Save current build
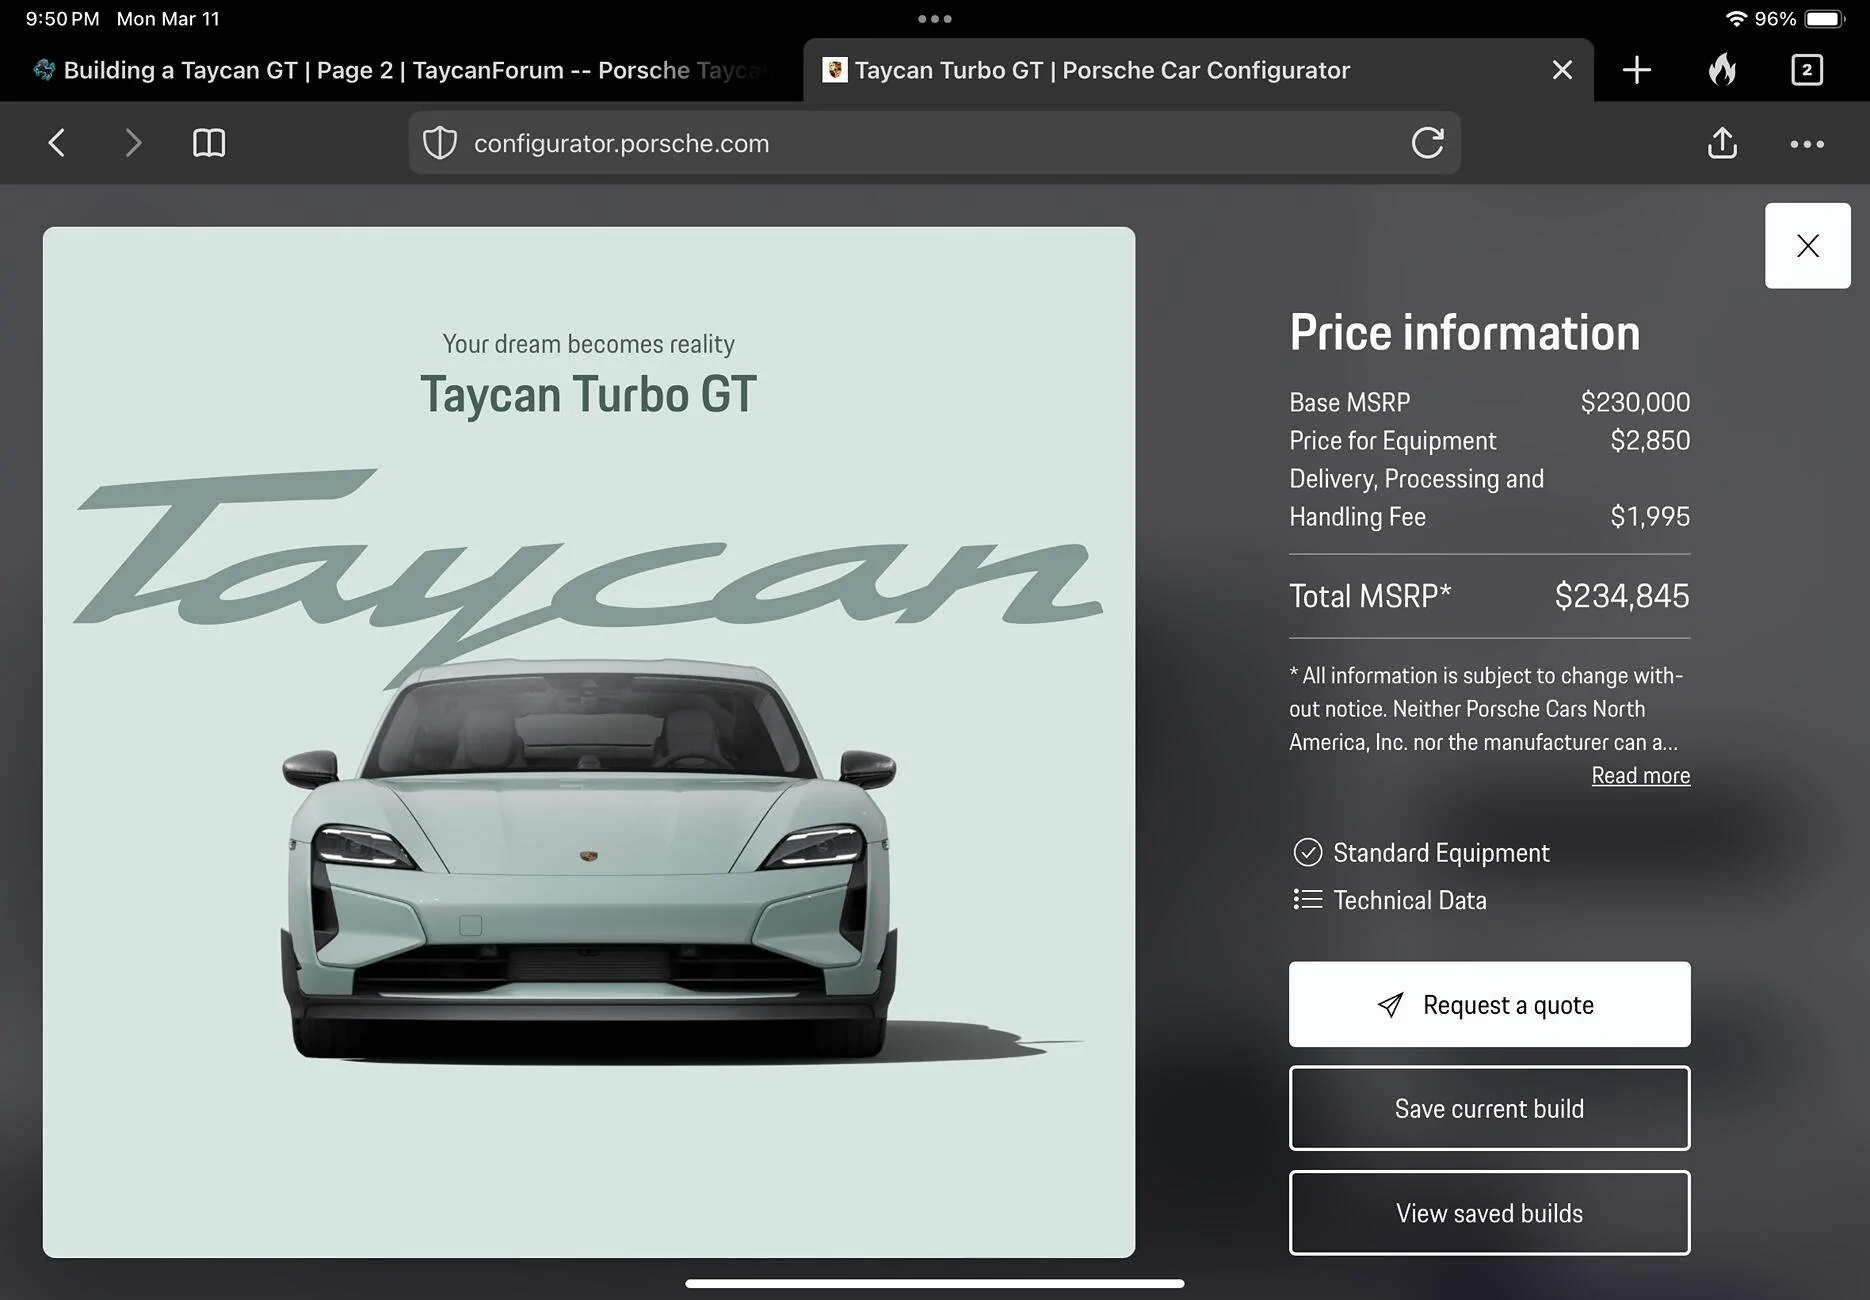Screen dimensions: 1870x1300 click(1489, 1108)
